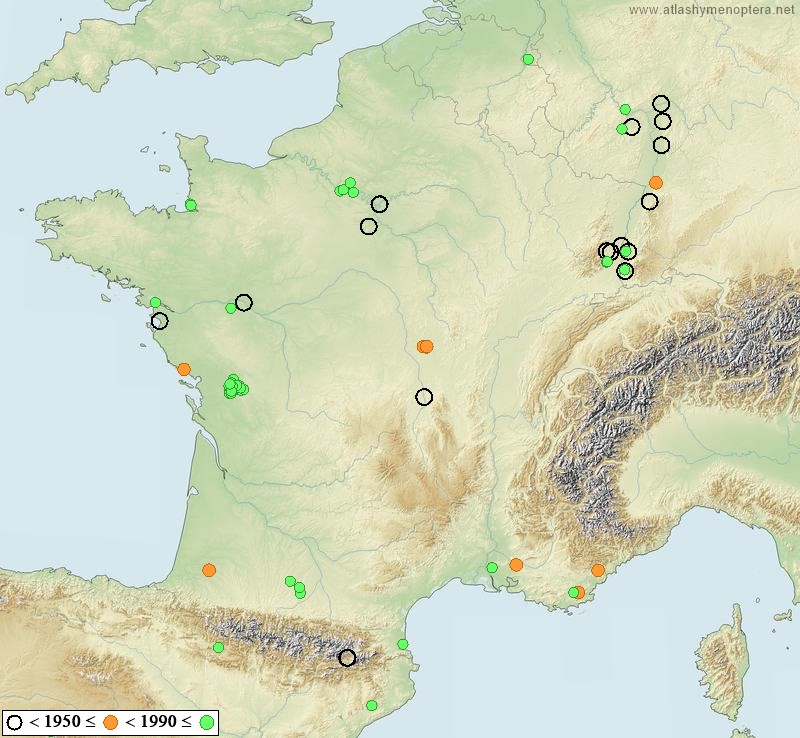Image resolution: width=800 pixels, height=738 pixels.
Task: Click black circle on the Loire beside green marker
Action: (244, 303)
